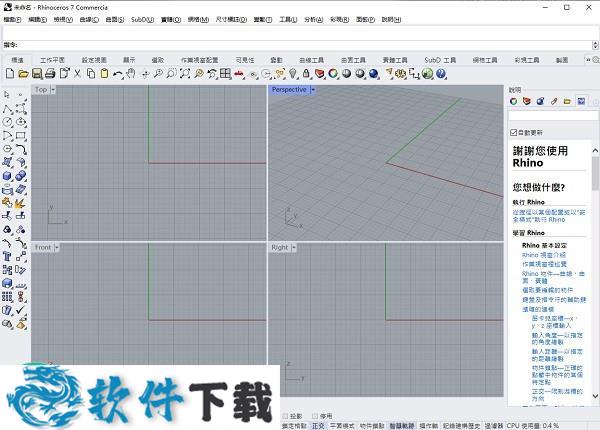Viewport: 600px width, 430px height.
Task: Open the SubD menu
Action: tap(142, 20)
